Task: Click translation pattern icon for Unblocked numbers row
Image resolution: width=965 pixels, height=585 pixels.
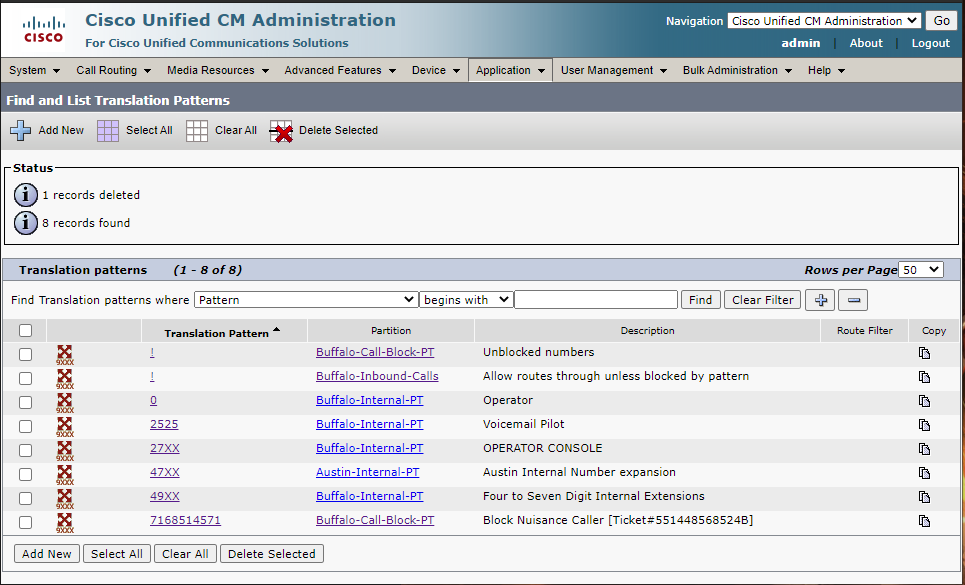Action: click(65, 354)
